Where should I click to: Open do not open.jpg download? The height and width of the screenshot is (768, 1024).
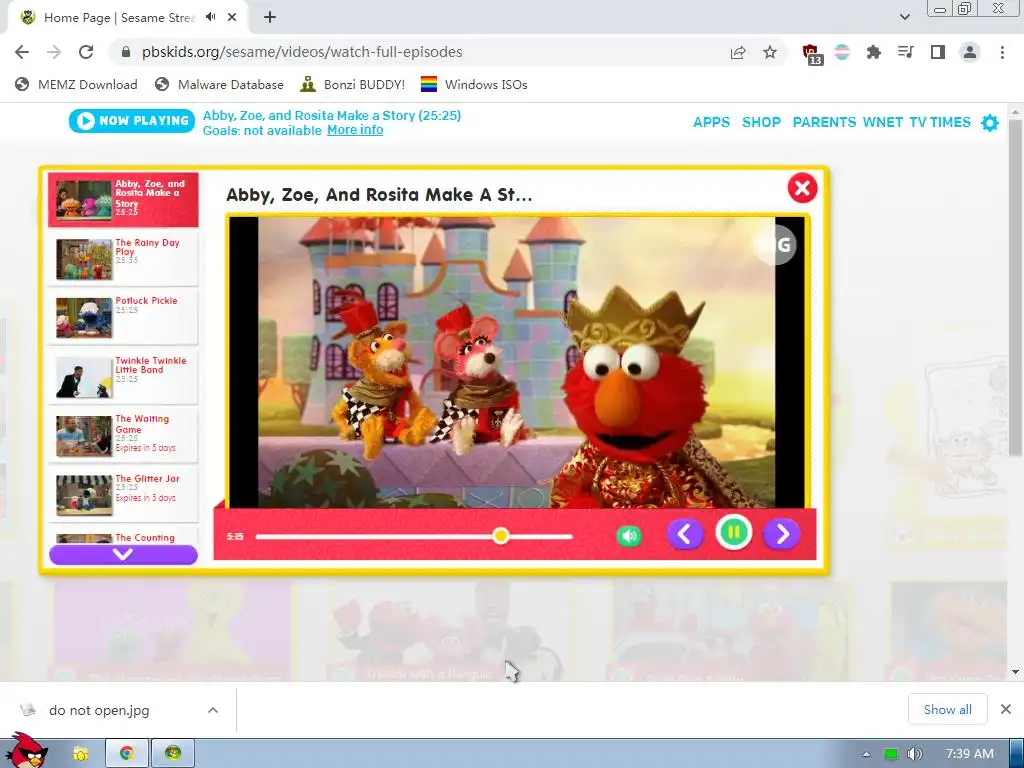click(99, 710)
